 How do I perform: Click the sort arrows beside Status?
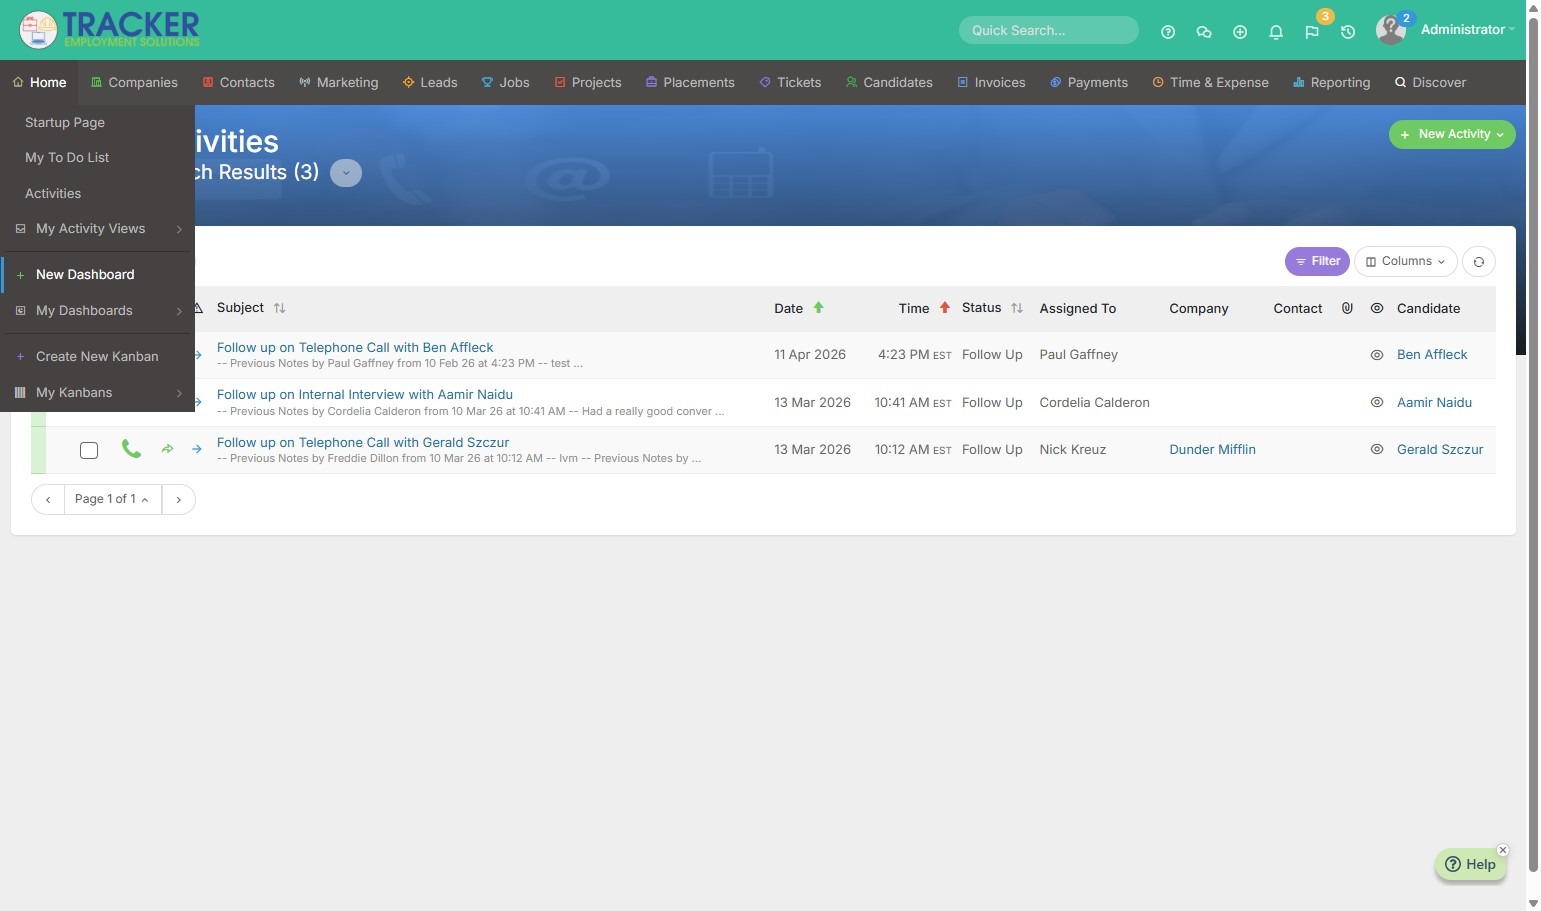1016,308
